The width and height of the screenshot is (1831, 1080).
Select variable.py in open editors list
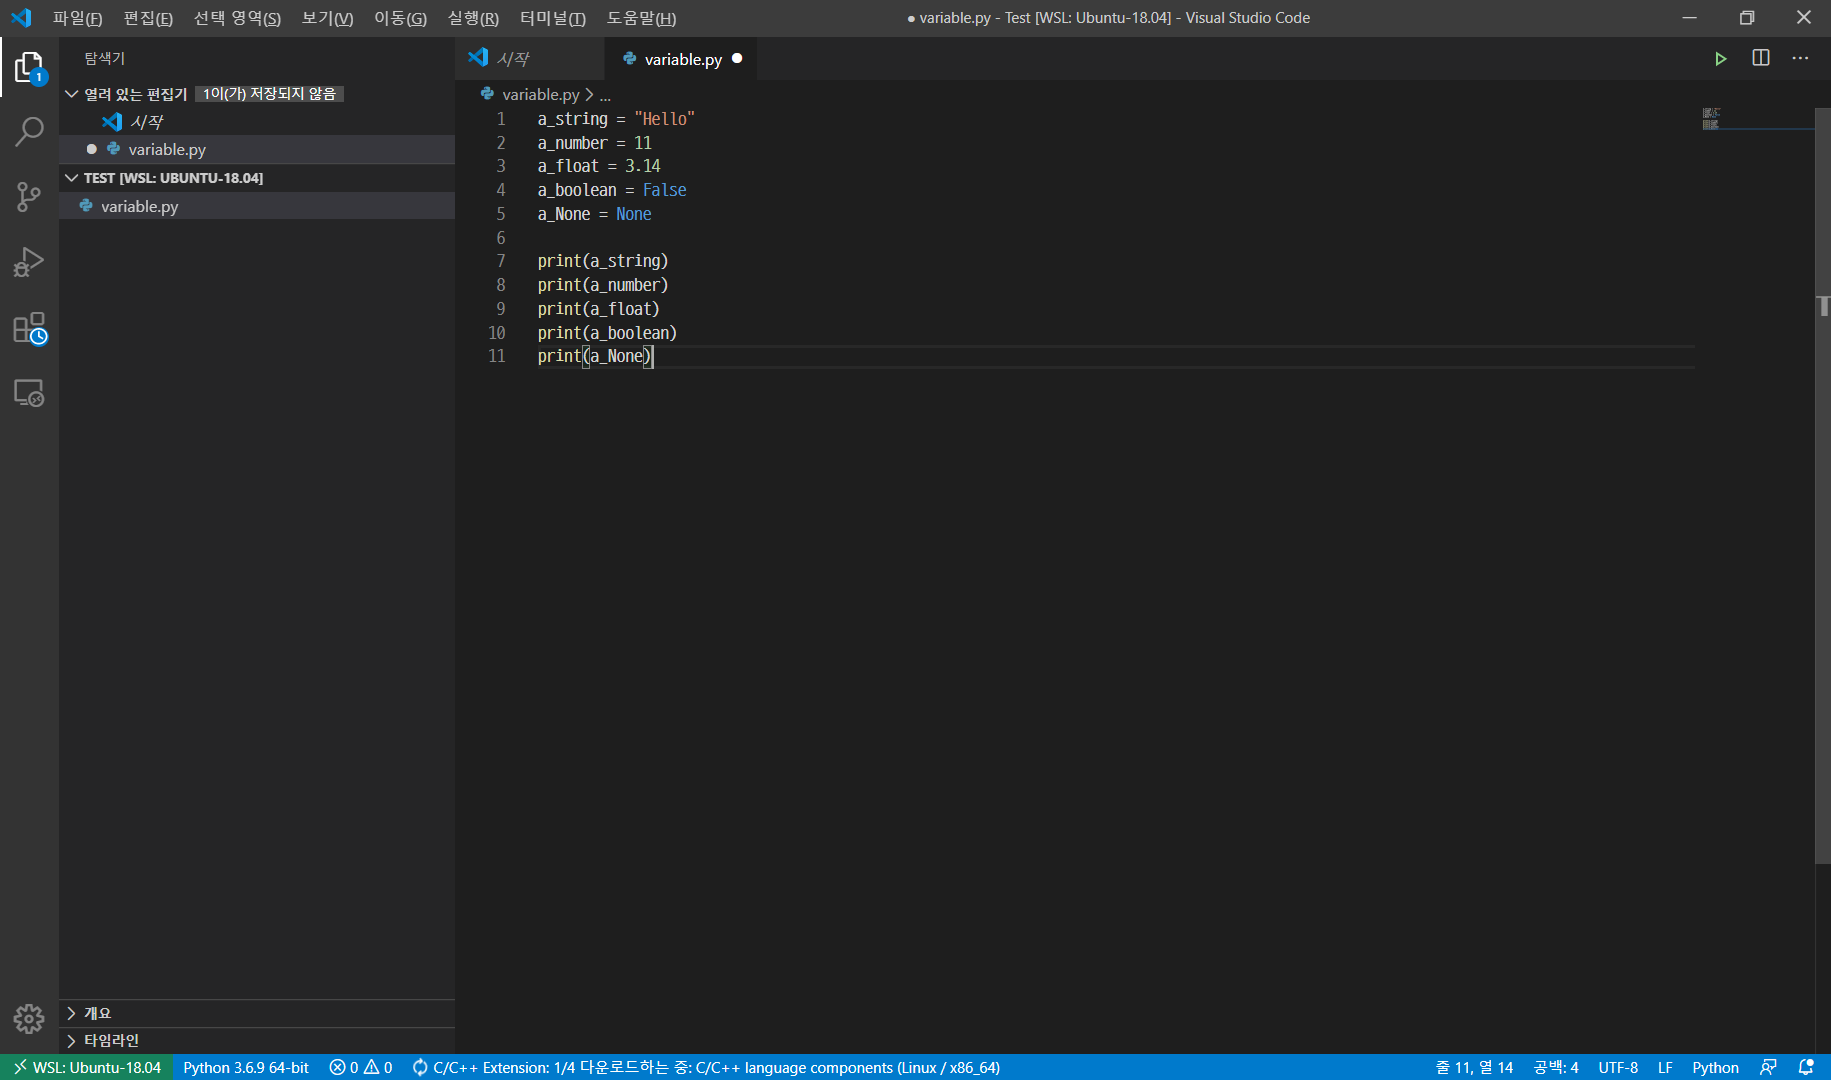257,149
